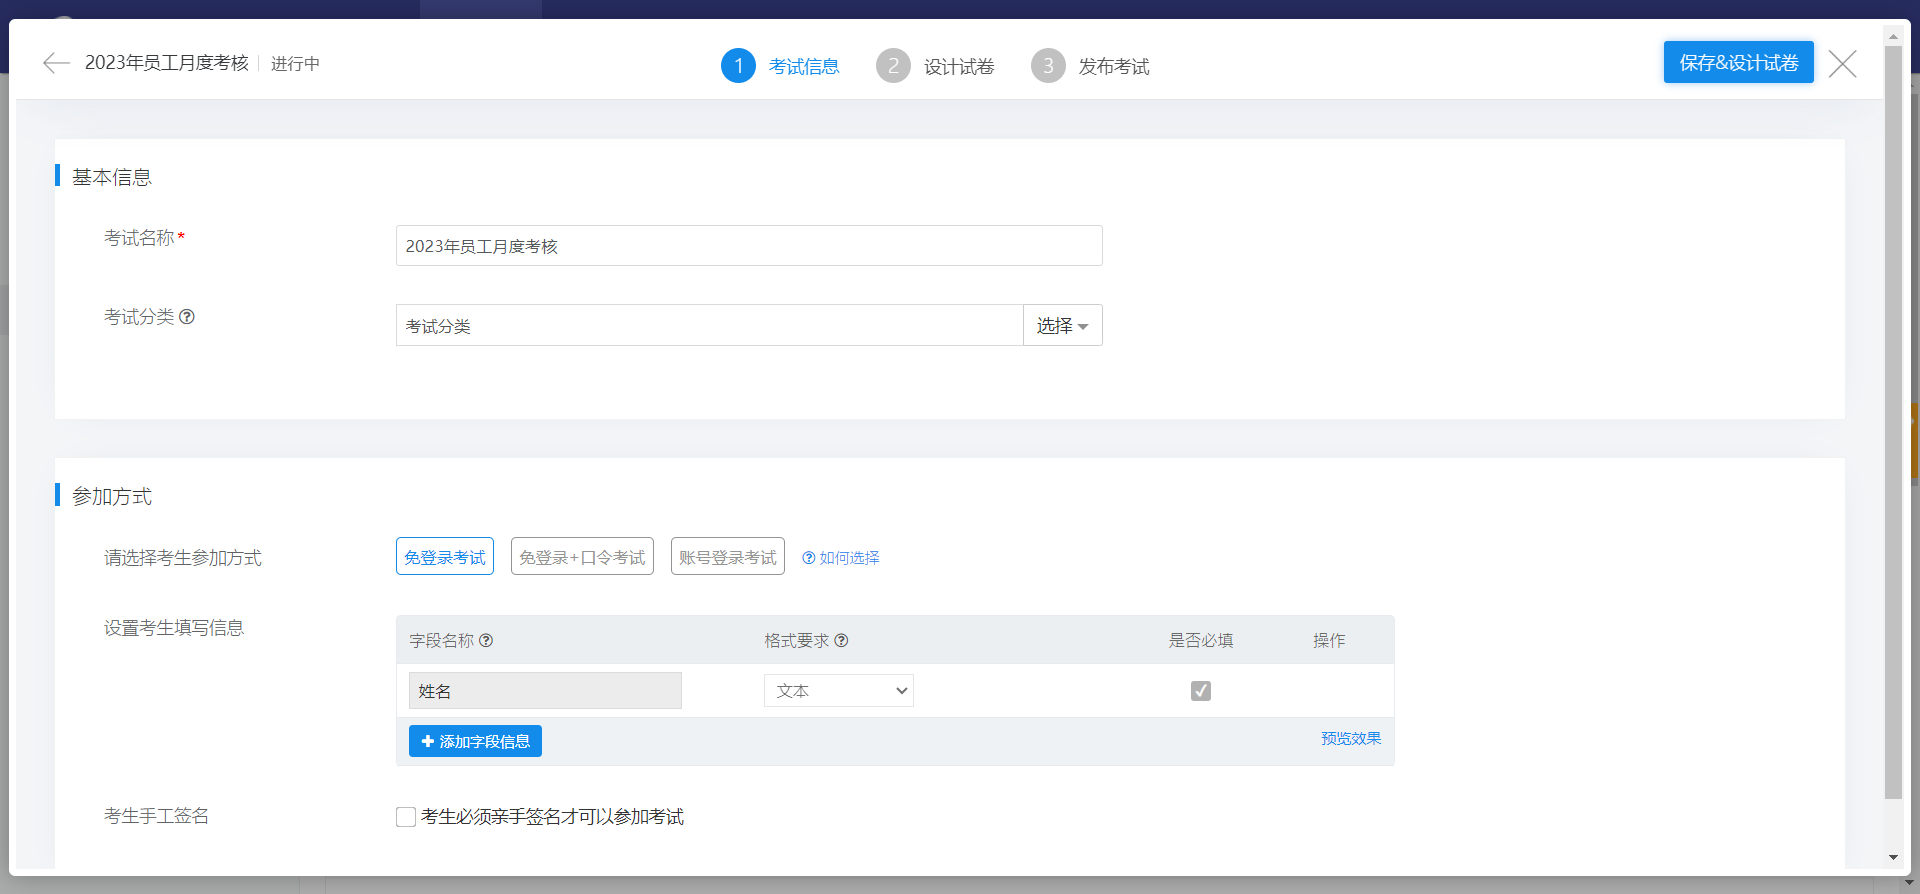
Task: Open the 选择 category dropdown
Action: pos(1062,326)
